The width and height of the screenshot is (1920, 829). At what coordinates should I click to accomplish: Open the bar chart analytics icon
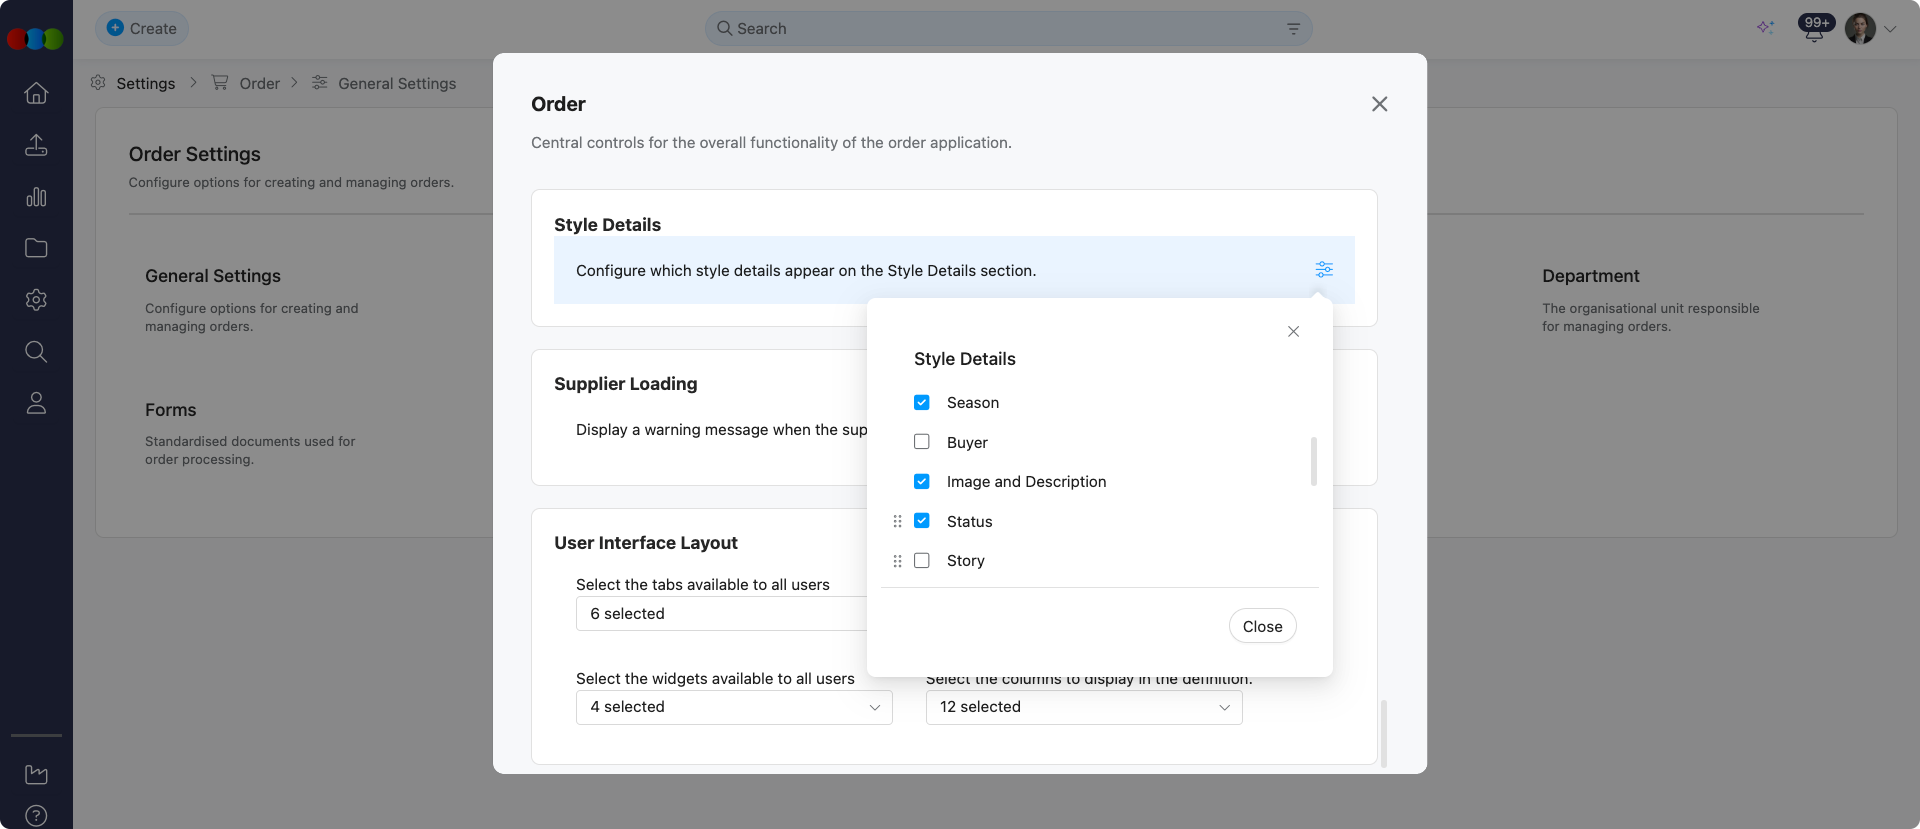point(36,197)
